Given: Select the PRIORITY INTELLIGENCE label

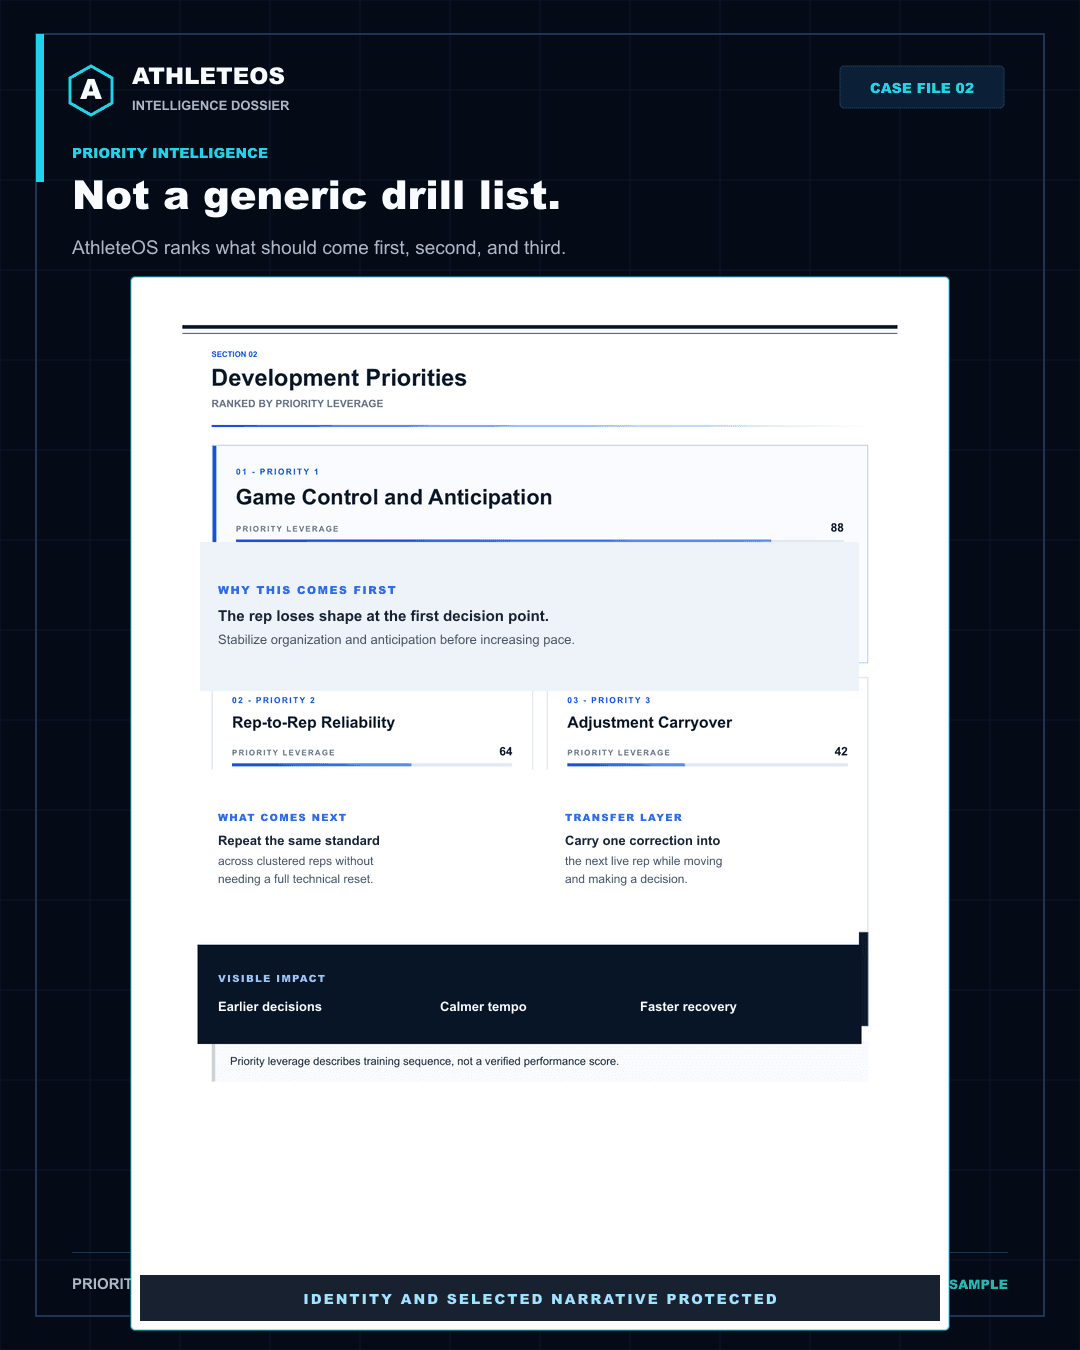Looking at the screenshot, I should coord(170,153).
